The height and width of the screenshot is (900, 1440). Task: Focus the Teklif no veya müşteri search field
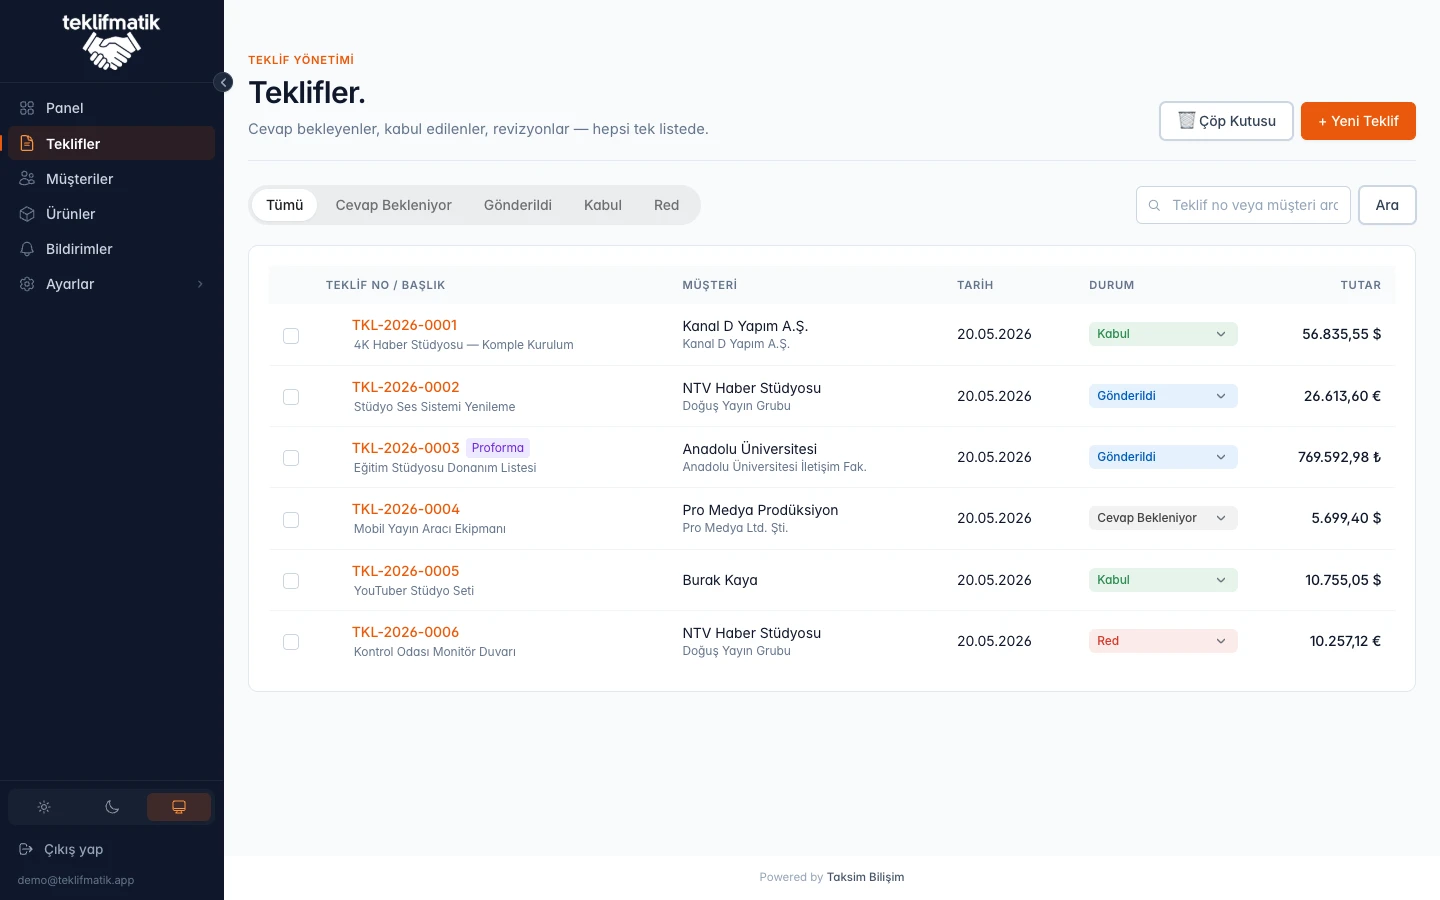(1243, 205)
